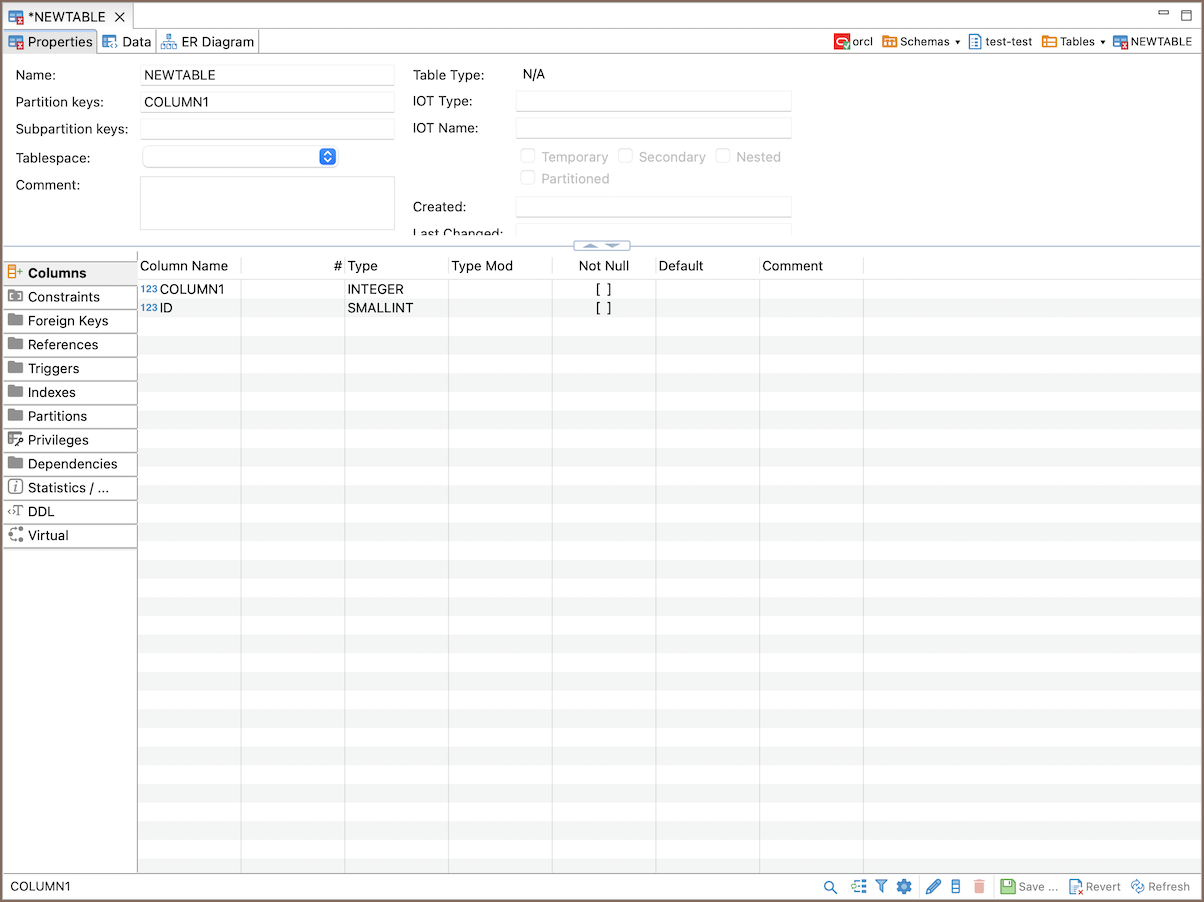Click the Partition keys input field
This screenshot has height=902, width=1204.
[x=267, y=102]
